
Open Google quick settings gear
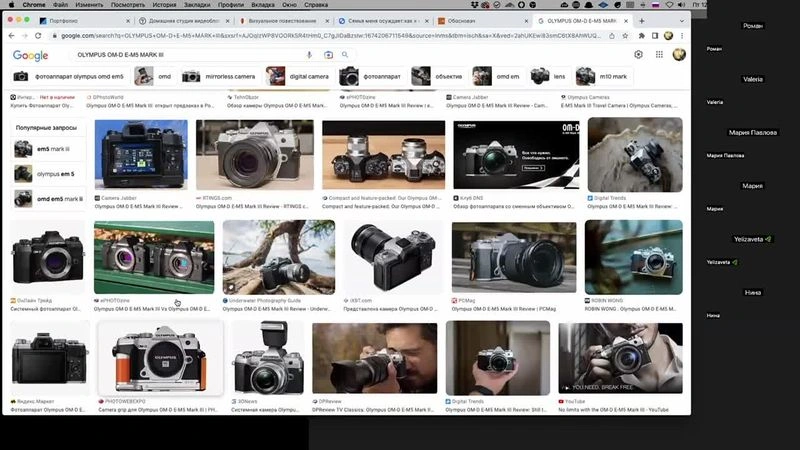pyautogui.click(x=638, y=55)
